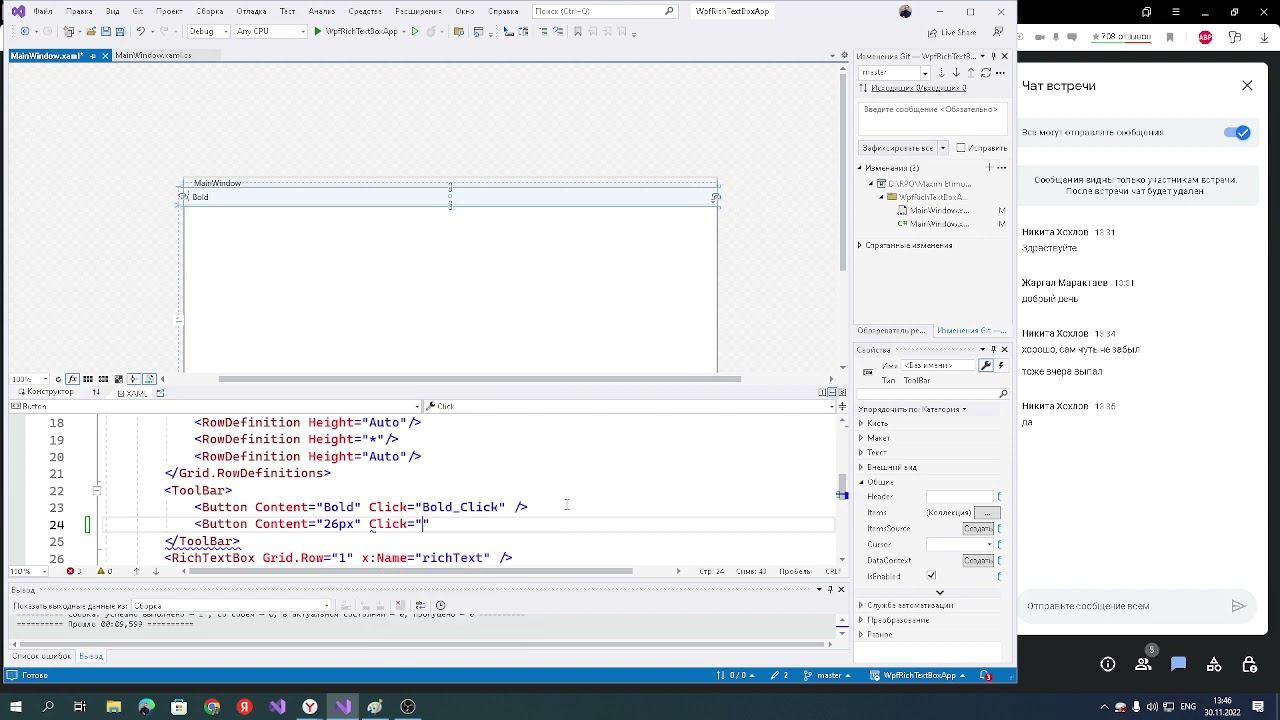Click the 'Зафиксировать все' commit button
The height and width of the screenshot is (720, 1280).
(897, 148)
